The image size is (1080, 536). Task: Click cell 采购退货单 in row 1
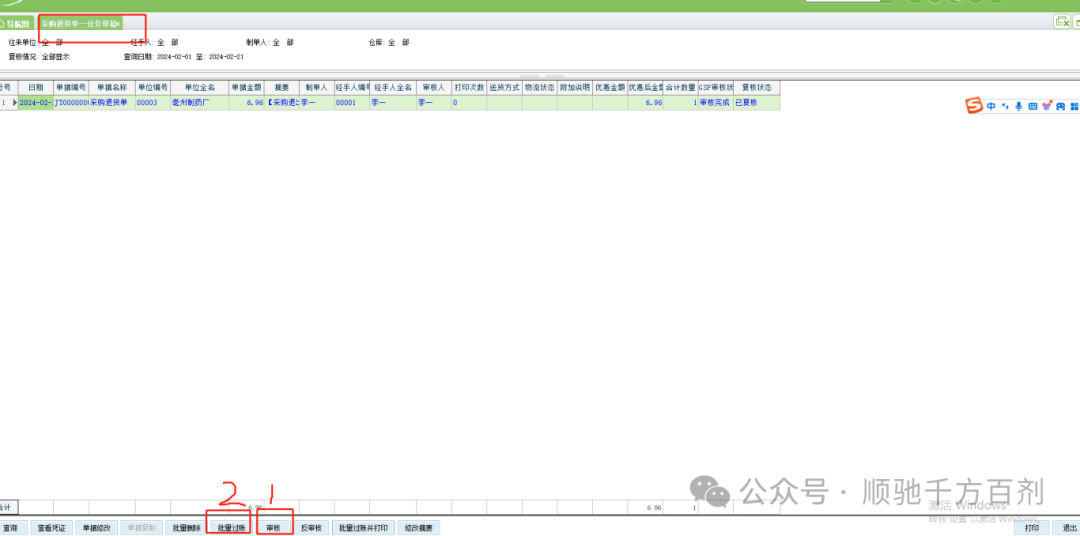tap(112, 102)
